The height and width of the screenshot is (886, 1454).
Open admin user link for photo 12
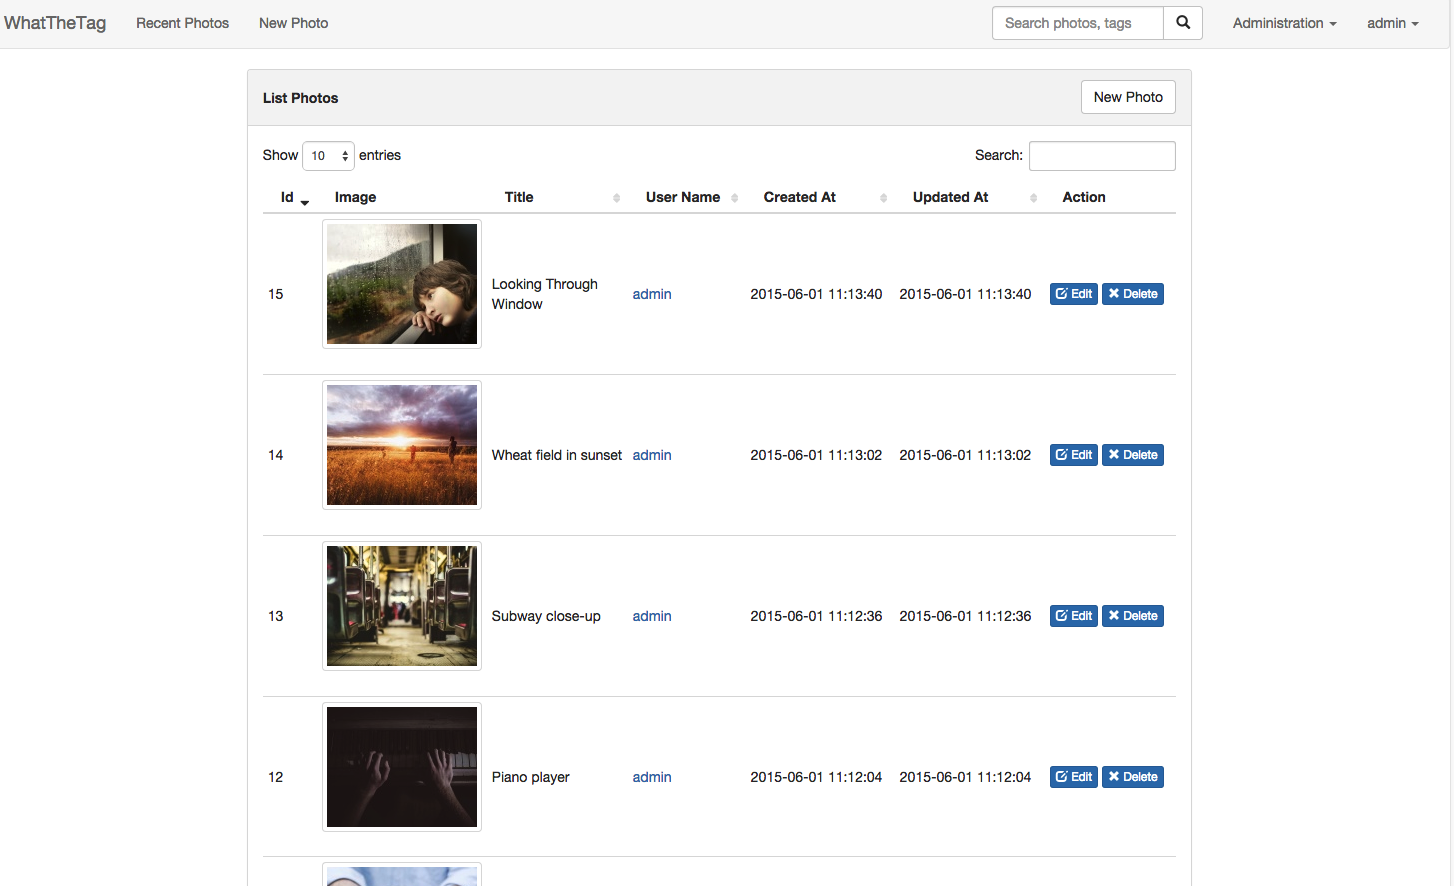652,777
